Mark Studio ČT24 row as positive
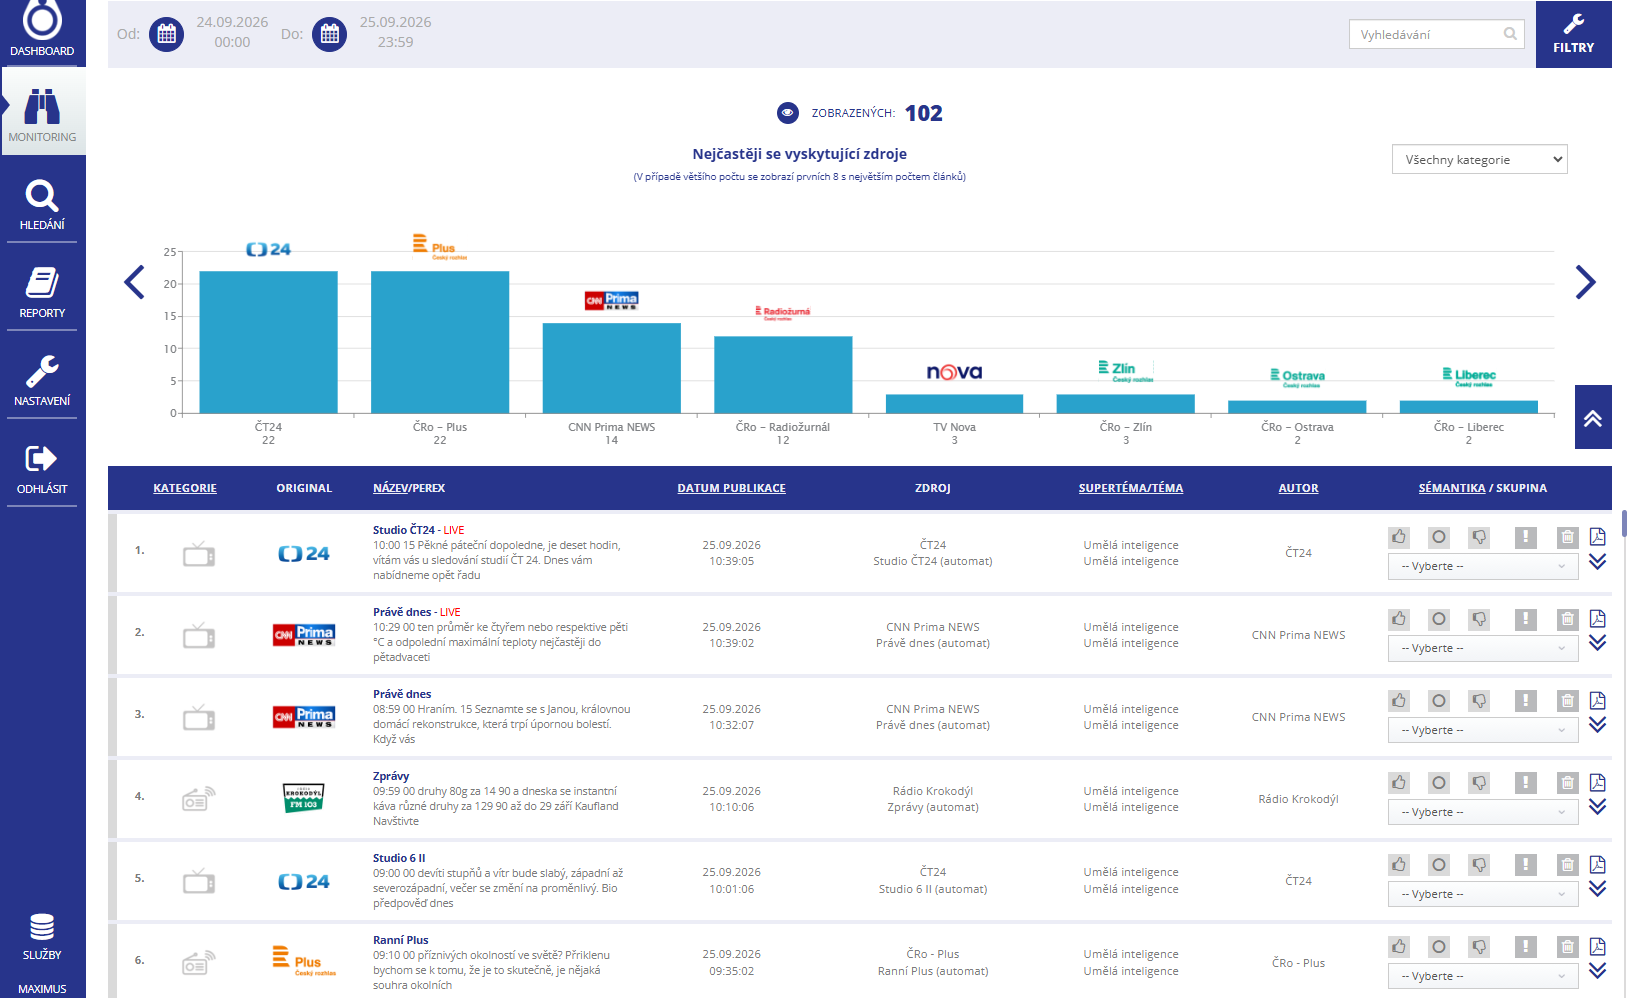 point(1399,537)
